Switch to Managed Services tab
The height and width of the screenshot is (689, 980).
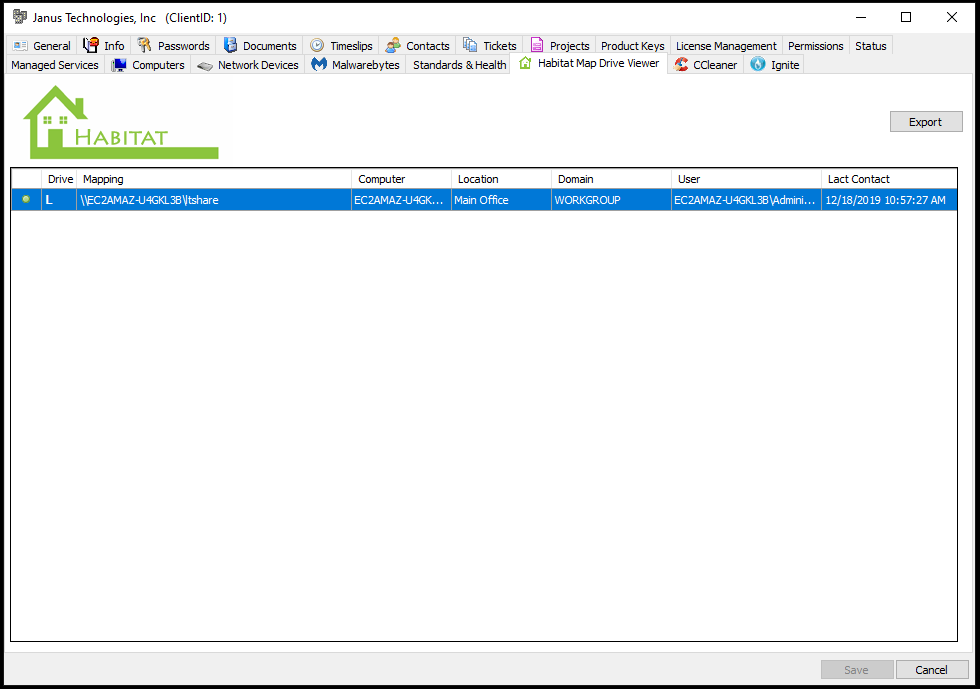coord(55,65)
